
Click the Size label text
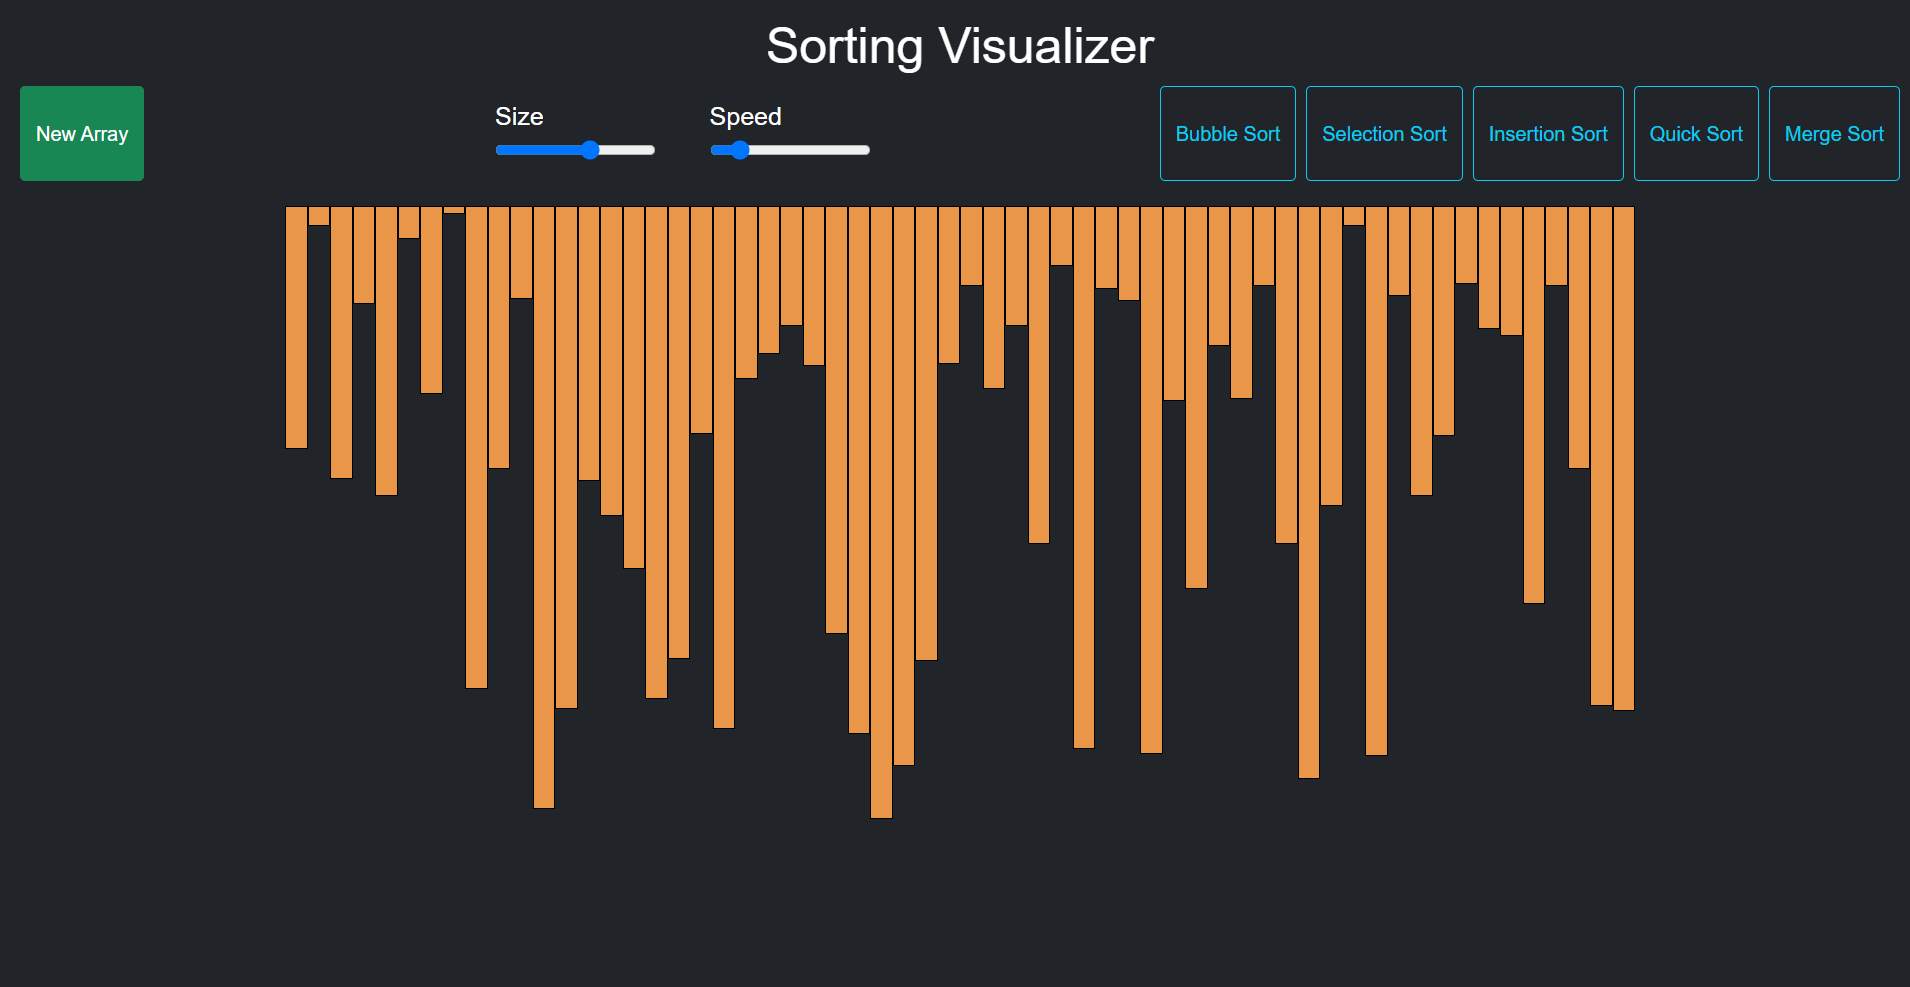[x=519, y=116]
